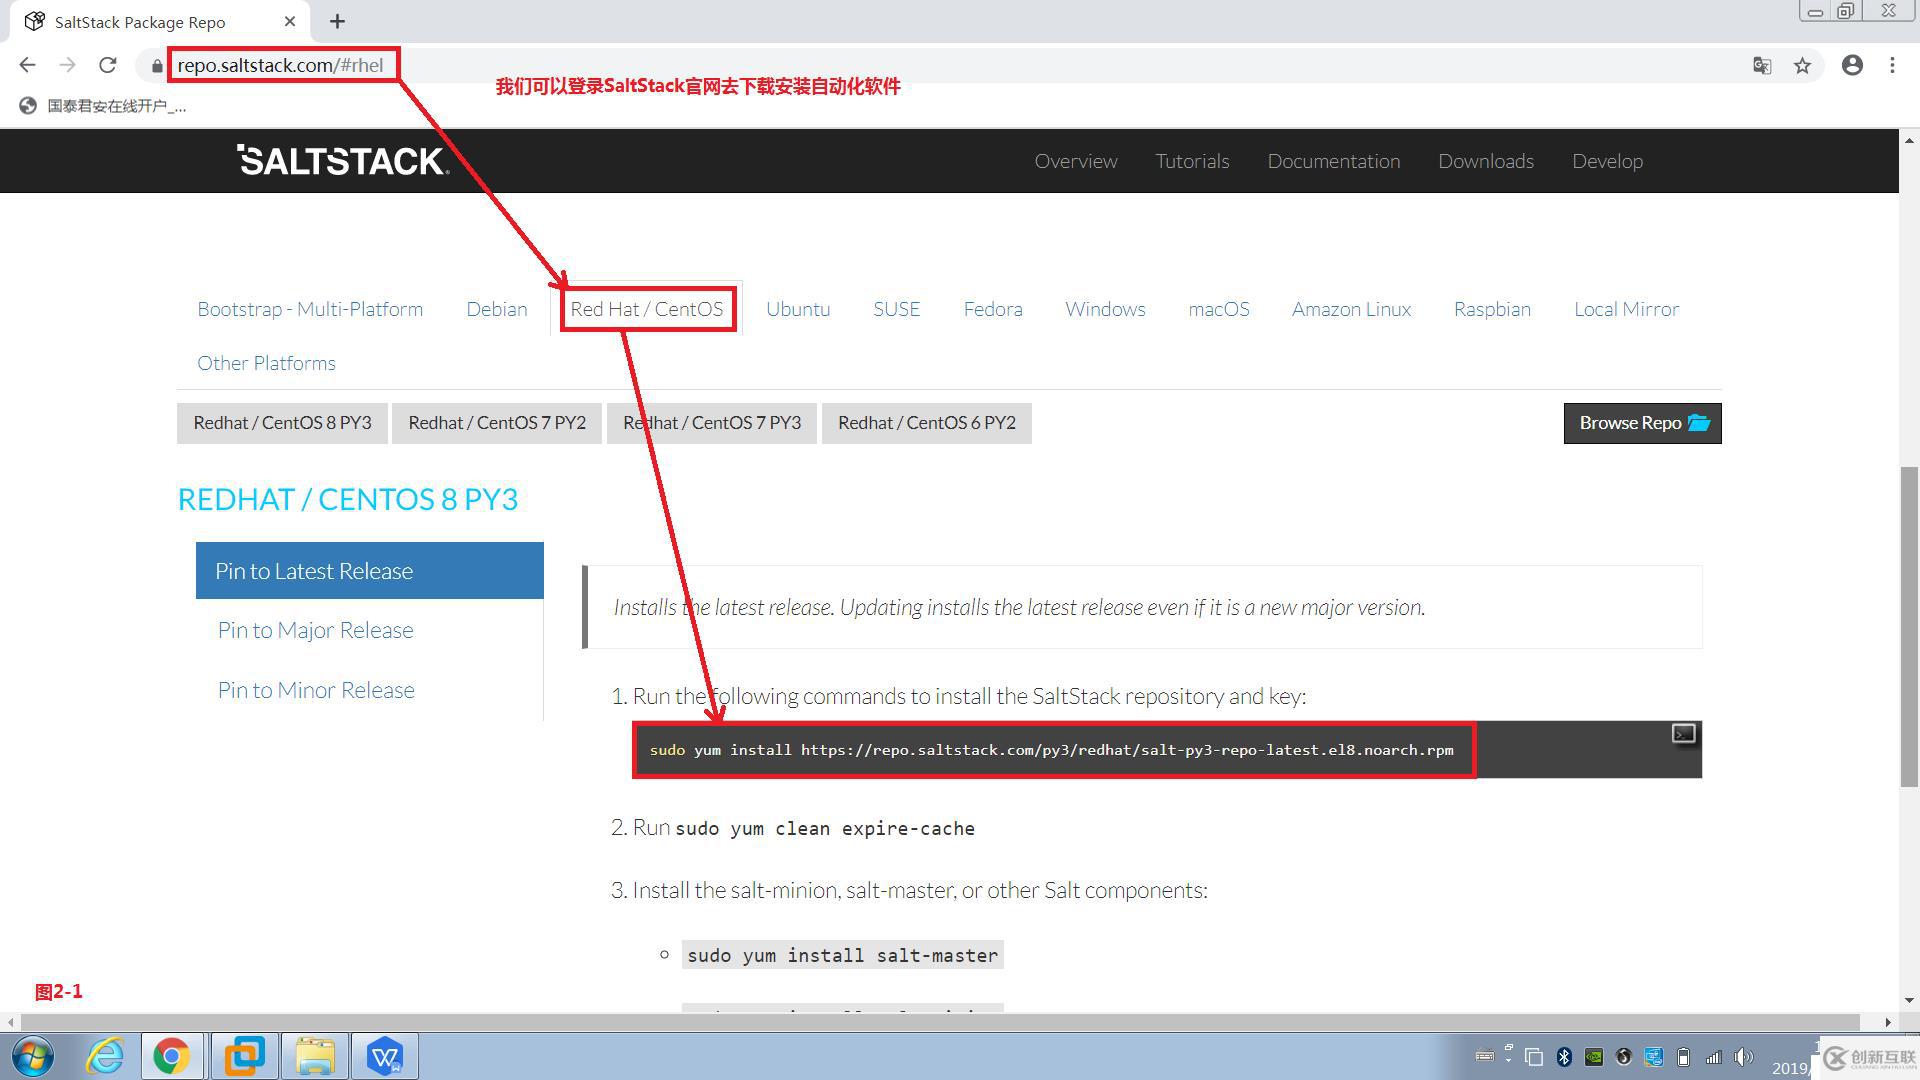The image size is (1920, 1080).
Task: Open the Downloads menu
Action: (x=1486, y=161)
